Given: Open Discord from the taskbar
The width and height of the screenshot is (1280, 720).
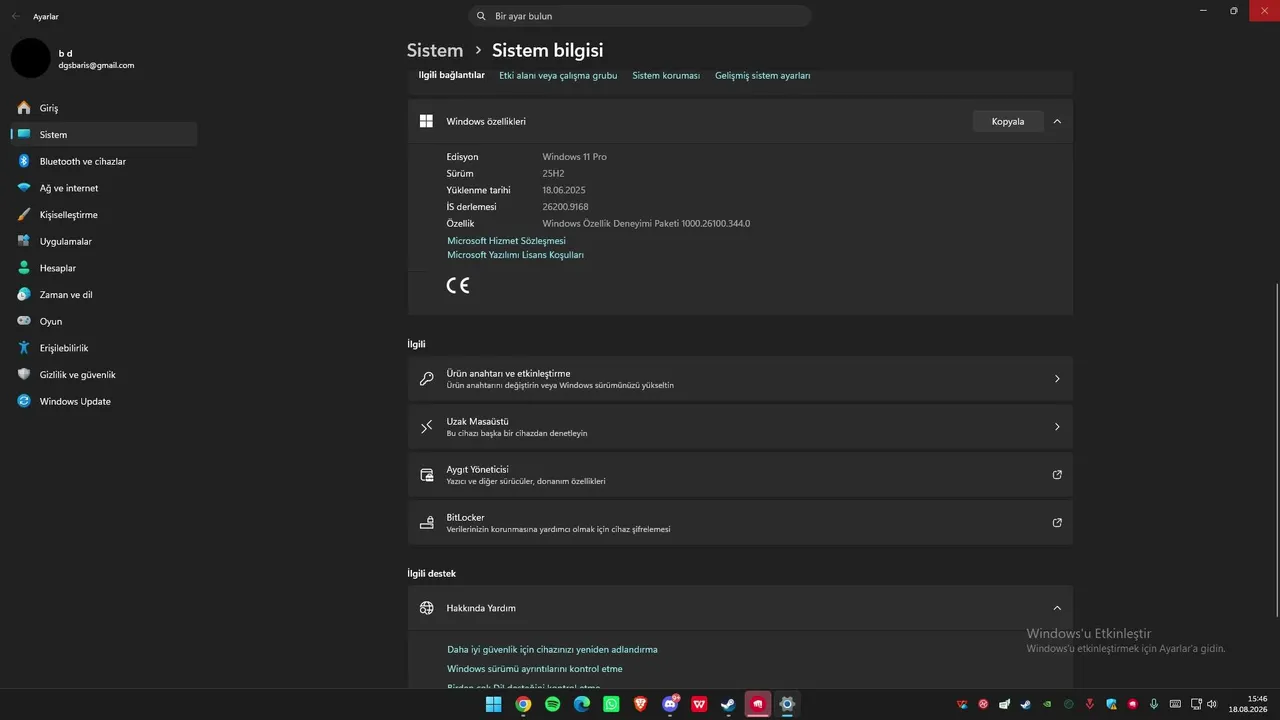Looking at the screenshot, I should click(670, 705).
